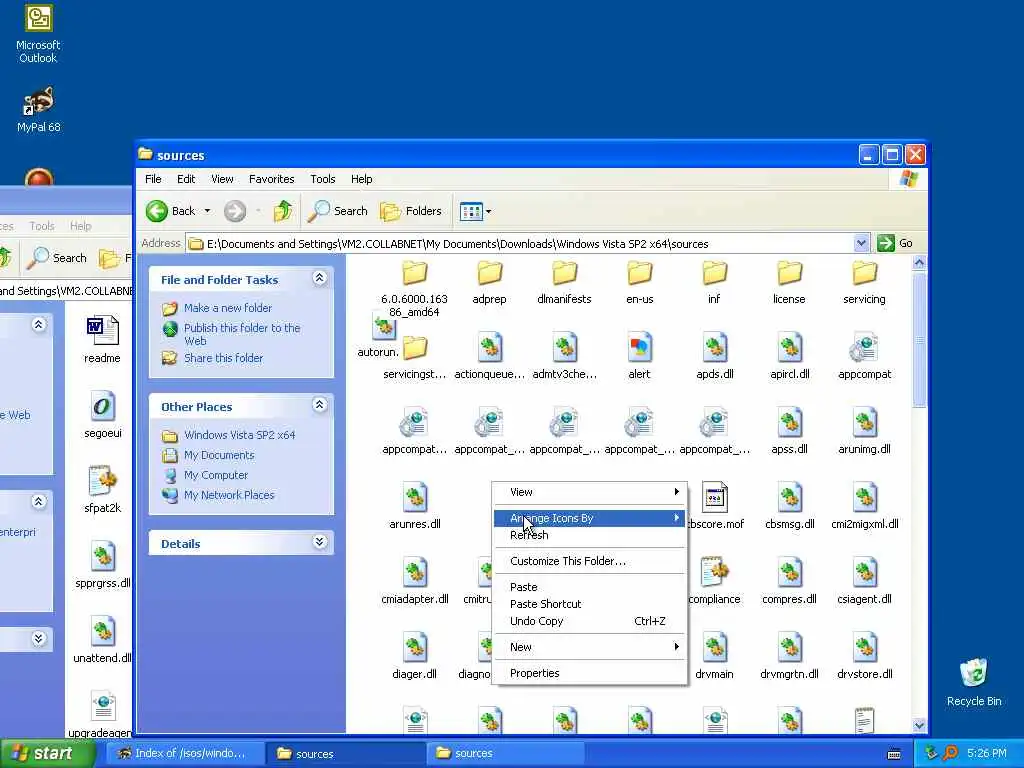
Task: Select apds.dll file icon
Action: tap(714, 347)
